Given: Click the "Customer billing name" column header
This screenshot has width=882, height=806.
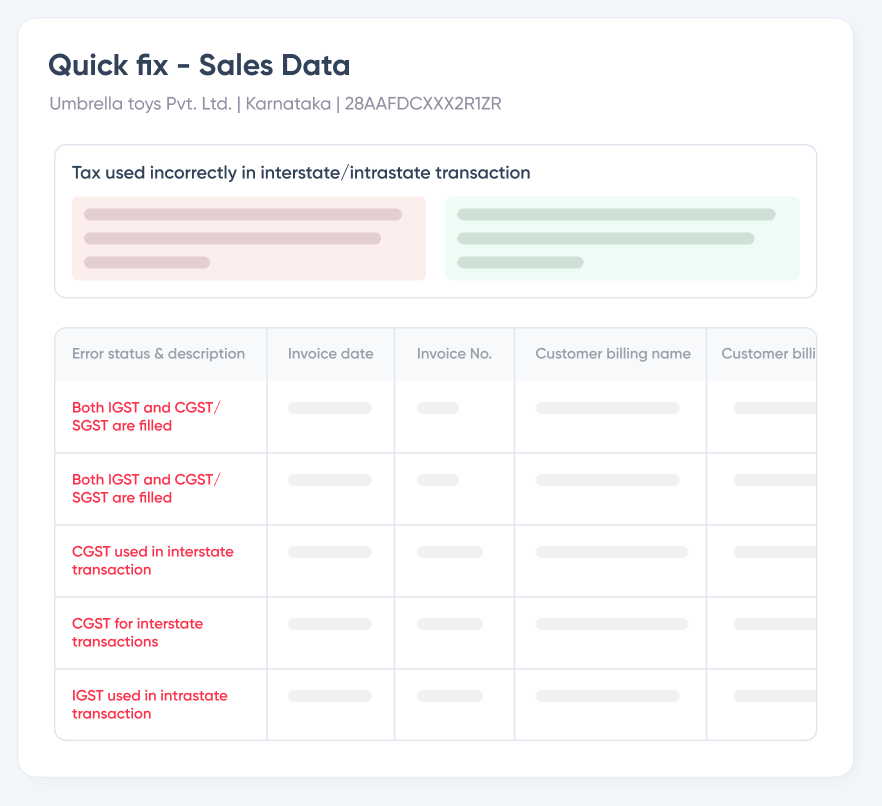Looking at the screenshot, I should [612, 354].
